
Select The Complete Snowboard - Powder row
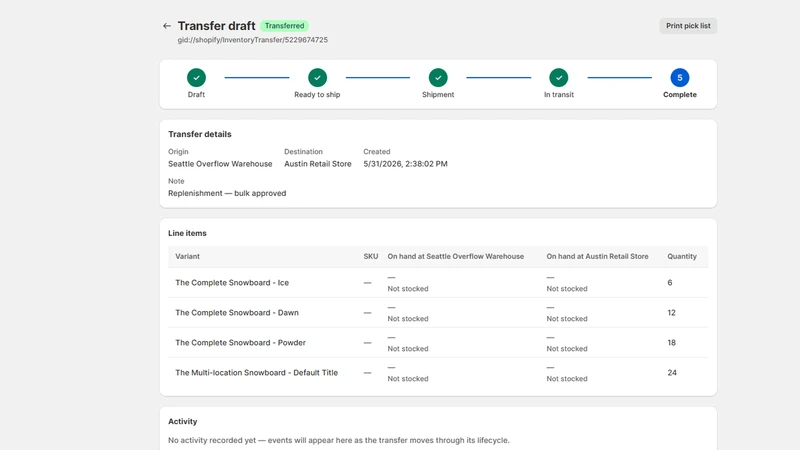tap(438, 343)
